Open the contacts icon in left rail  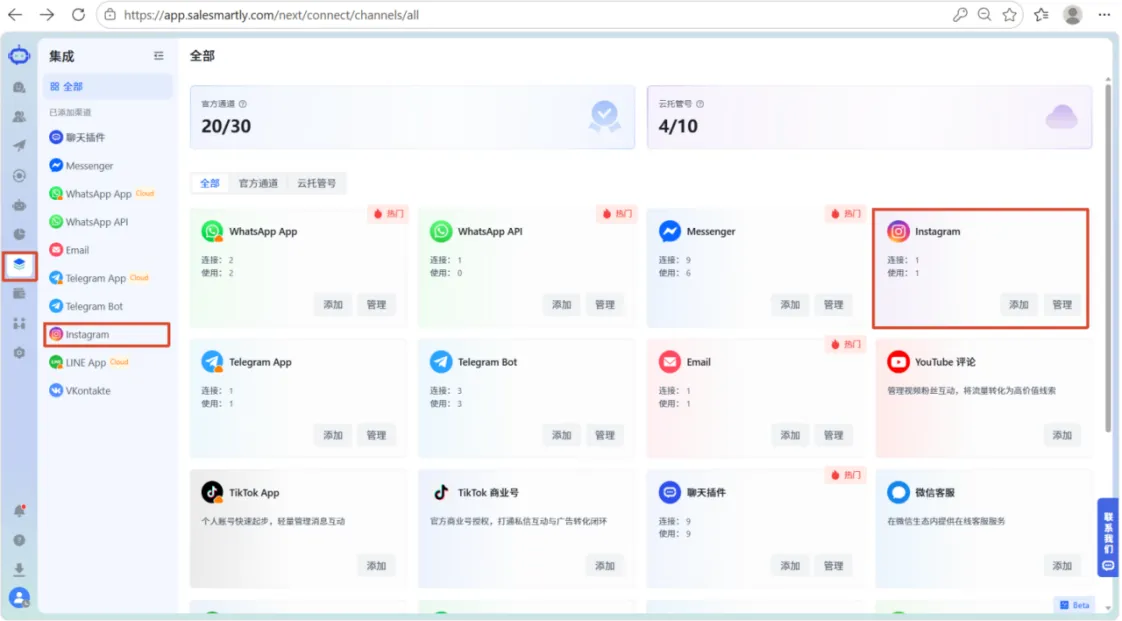(19, 117)
